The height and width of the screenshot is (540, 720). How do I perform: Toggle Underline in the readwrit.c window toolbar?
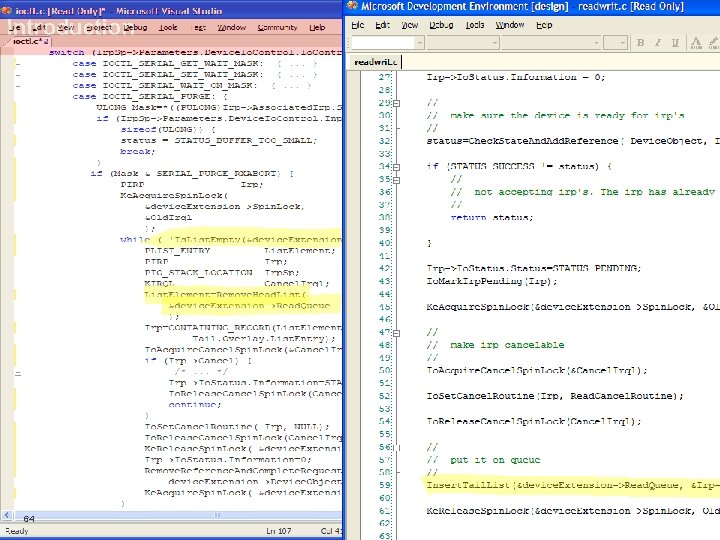tap(675, 43)
